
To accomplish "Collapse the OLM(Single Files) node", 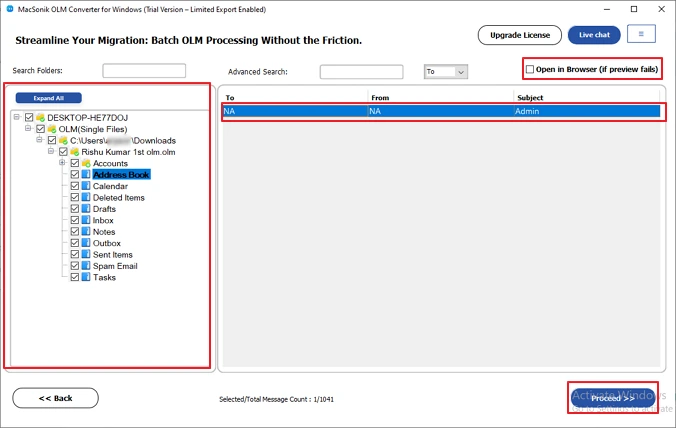I will click(28, 128).
